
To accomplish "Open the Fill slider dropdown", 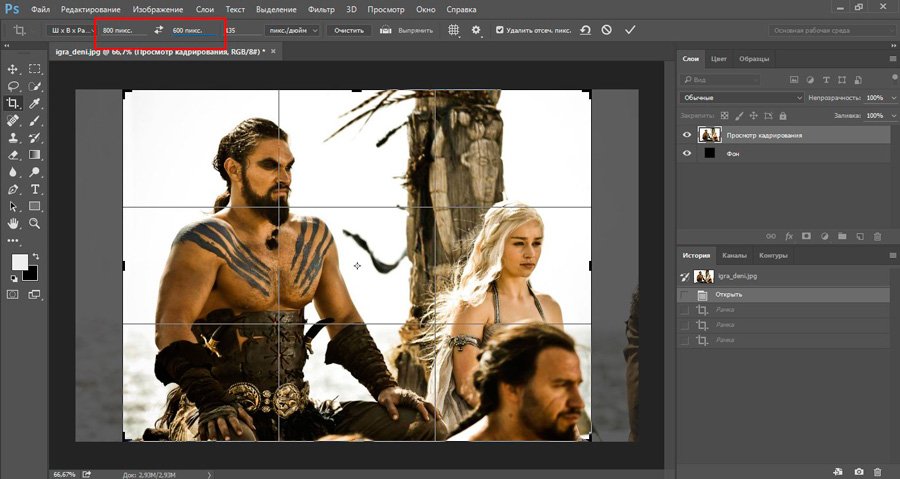I will [893, 116].
